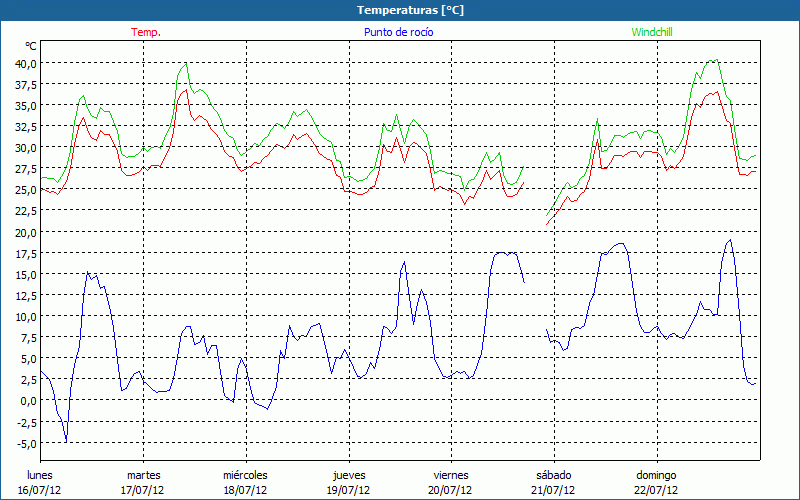Select the "miércoles" day label

point(245,475)
